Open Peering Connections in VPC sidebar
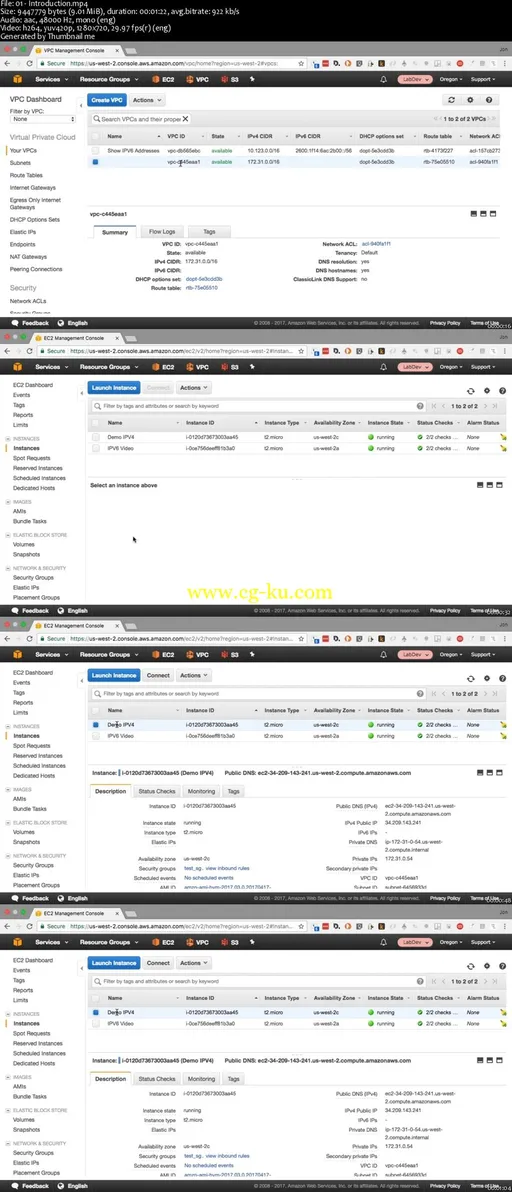Image resolution: width=512 pixels, height=1192 pixels. (x=36, y=268)
